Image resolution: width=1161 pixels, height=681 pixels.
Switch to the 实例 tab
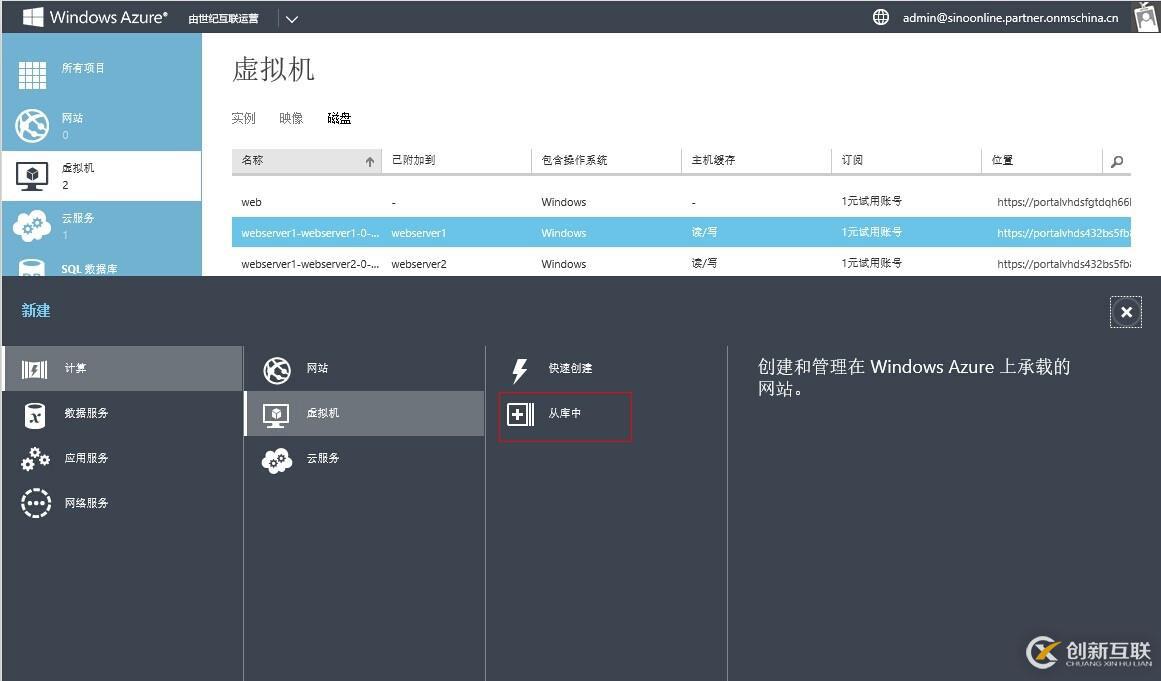[243, 118]
